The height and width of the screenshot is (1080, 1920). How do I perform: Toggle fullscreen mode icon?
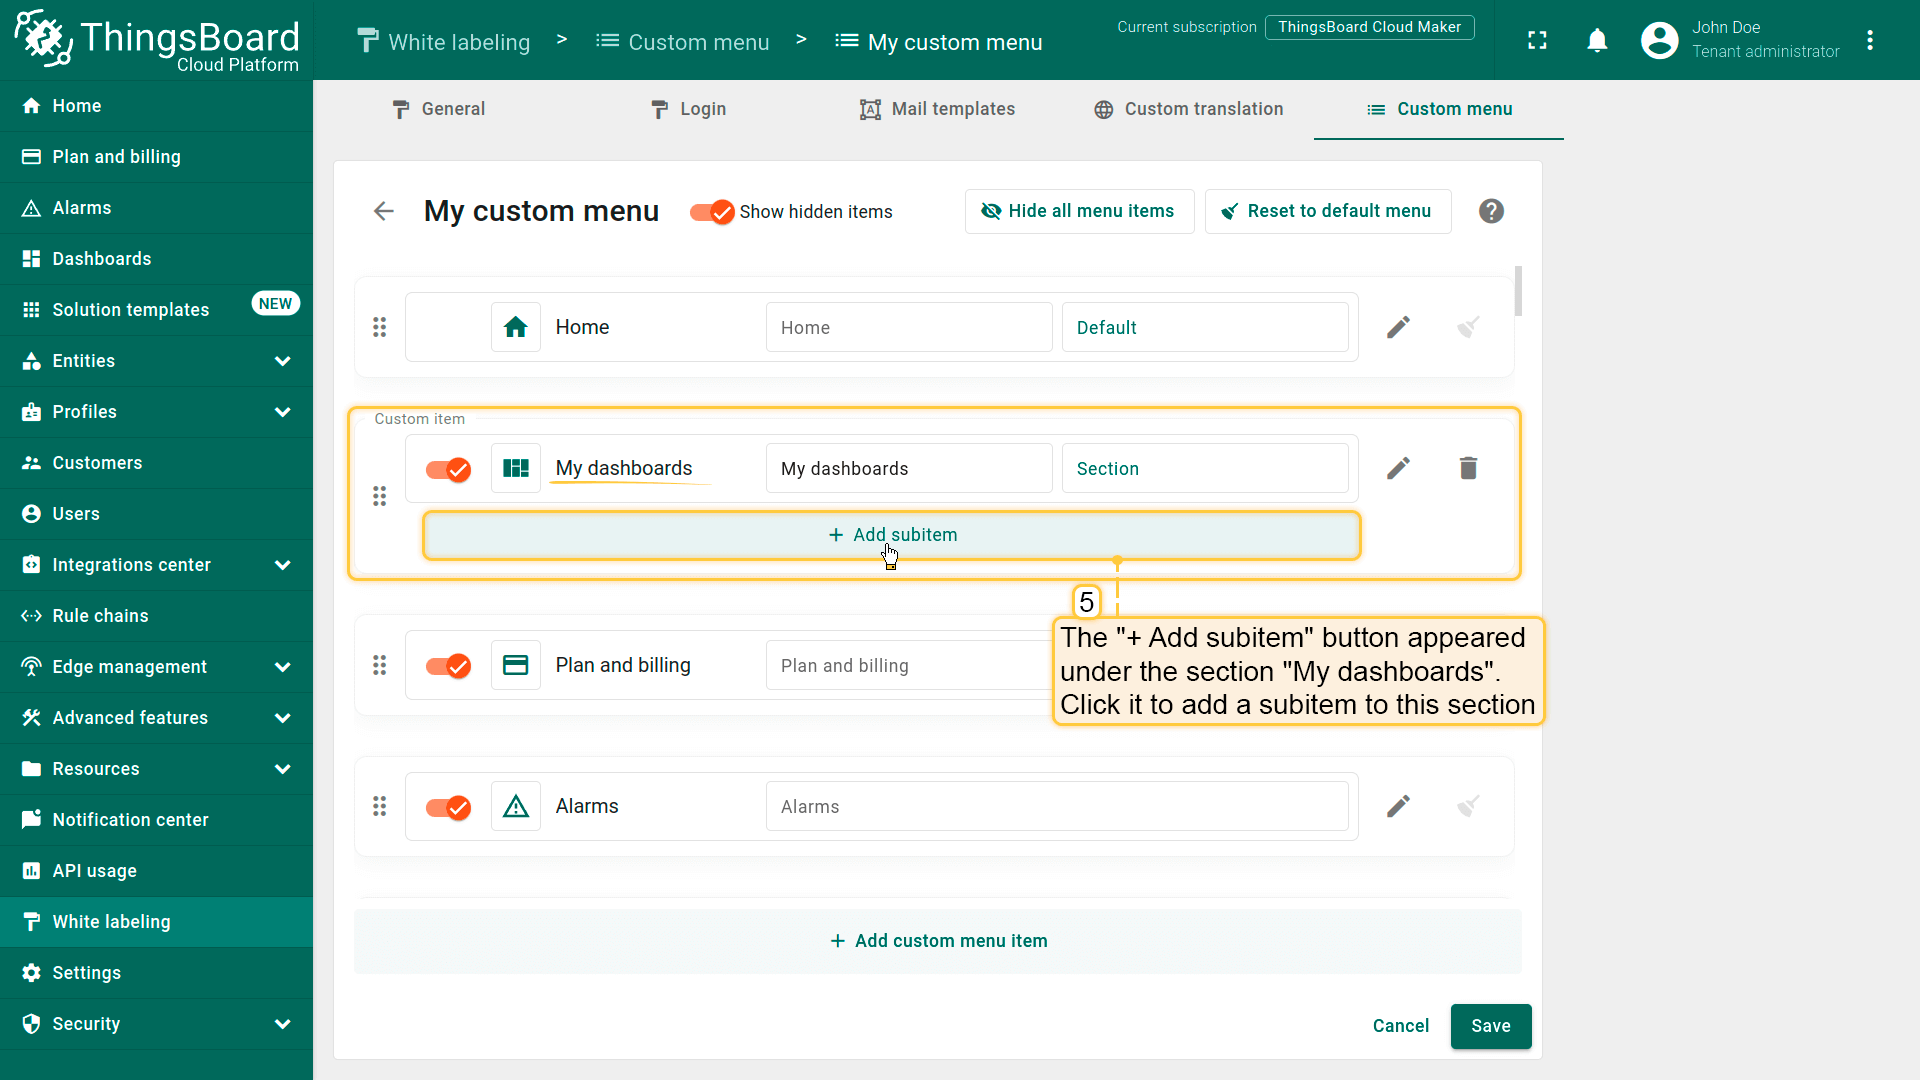coord(1537,40)
